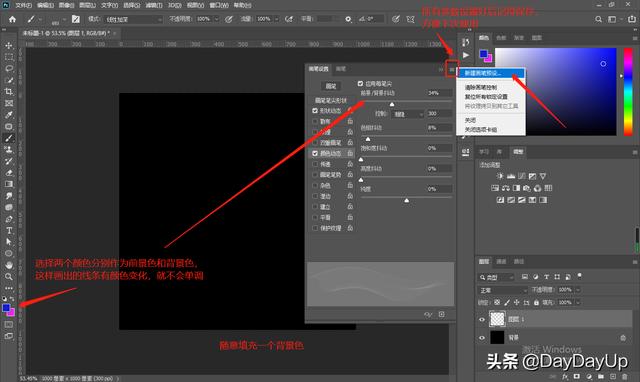Open the painting Mode dropdown in options bar

[133, 19]
